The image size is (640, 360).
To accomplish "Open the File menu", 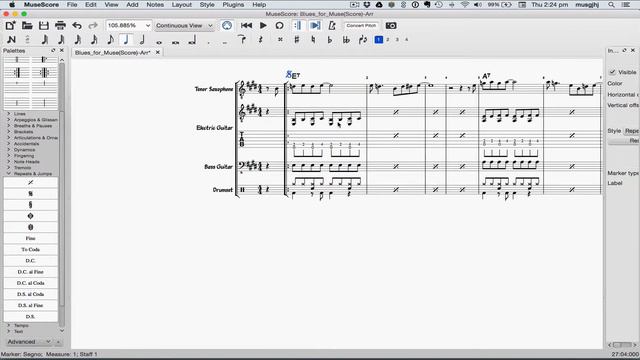I will [x=72, y=4].
